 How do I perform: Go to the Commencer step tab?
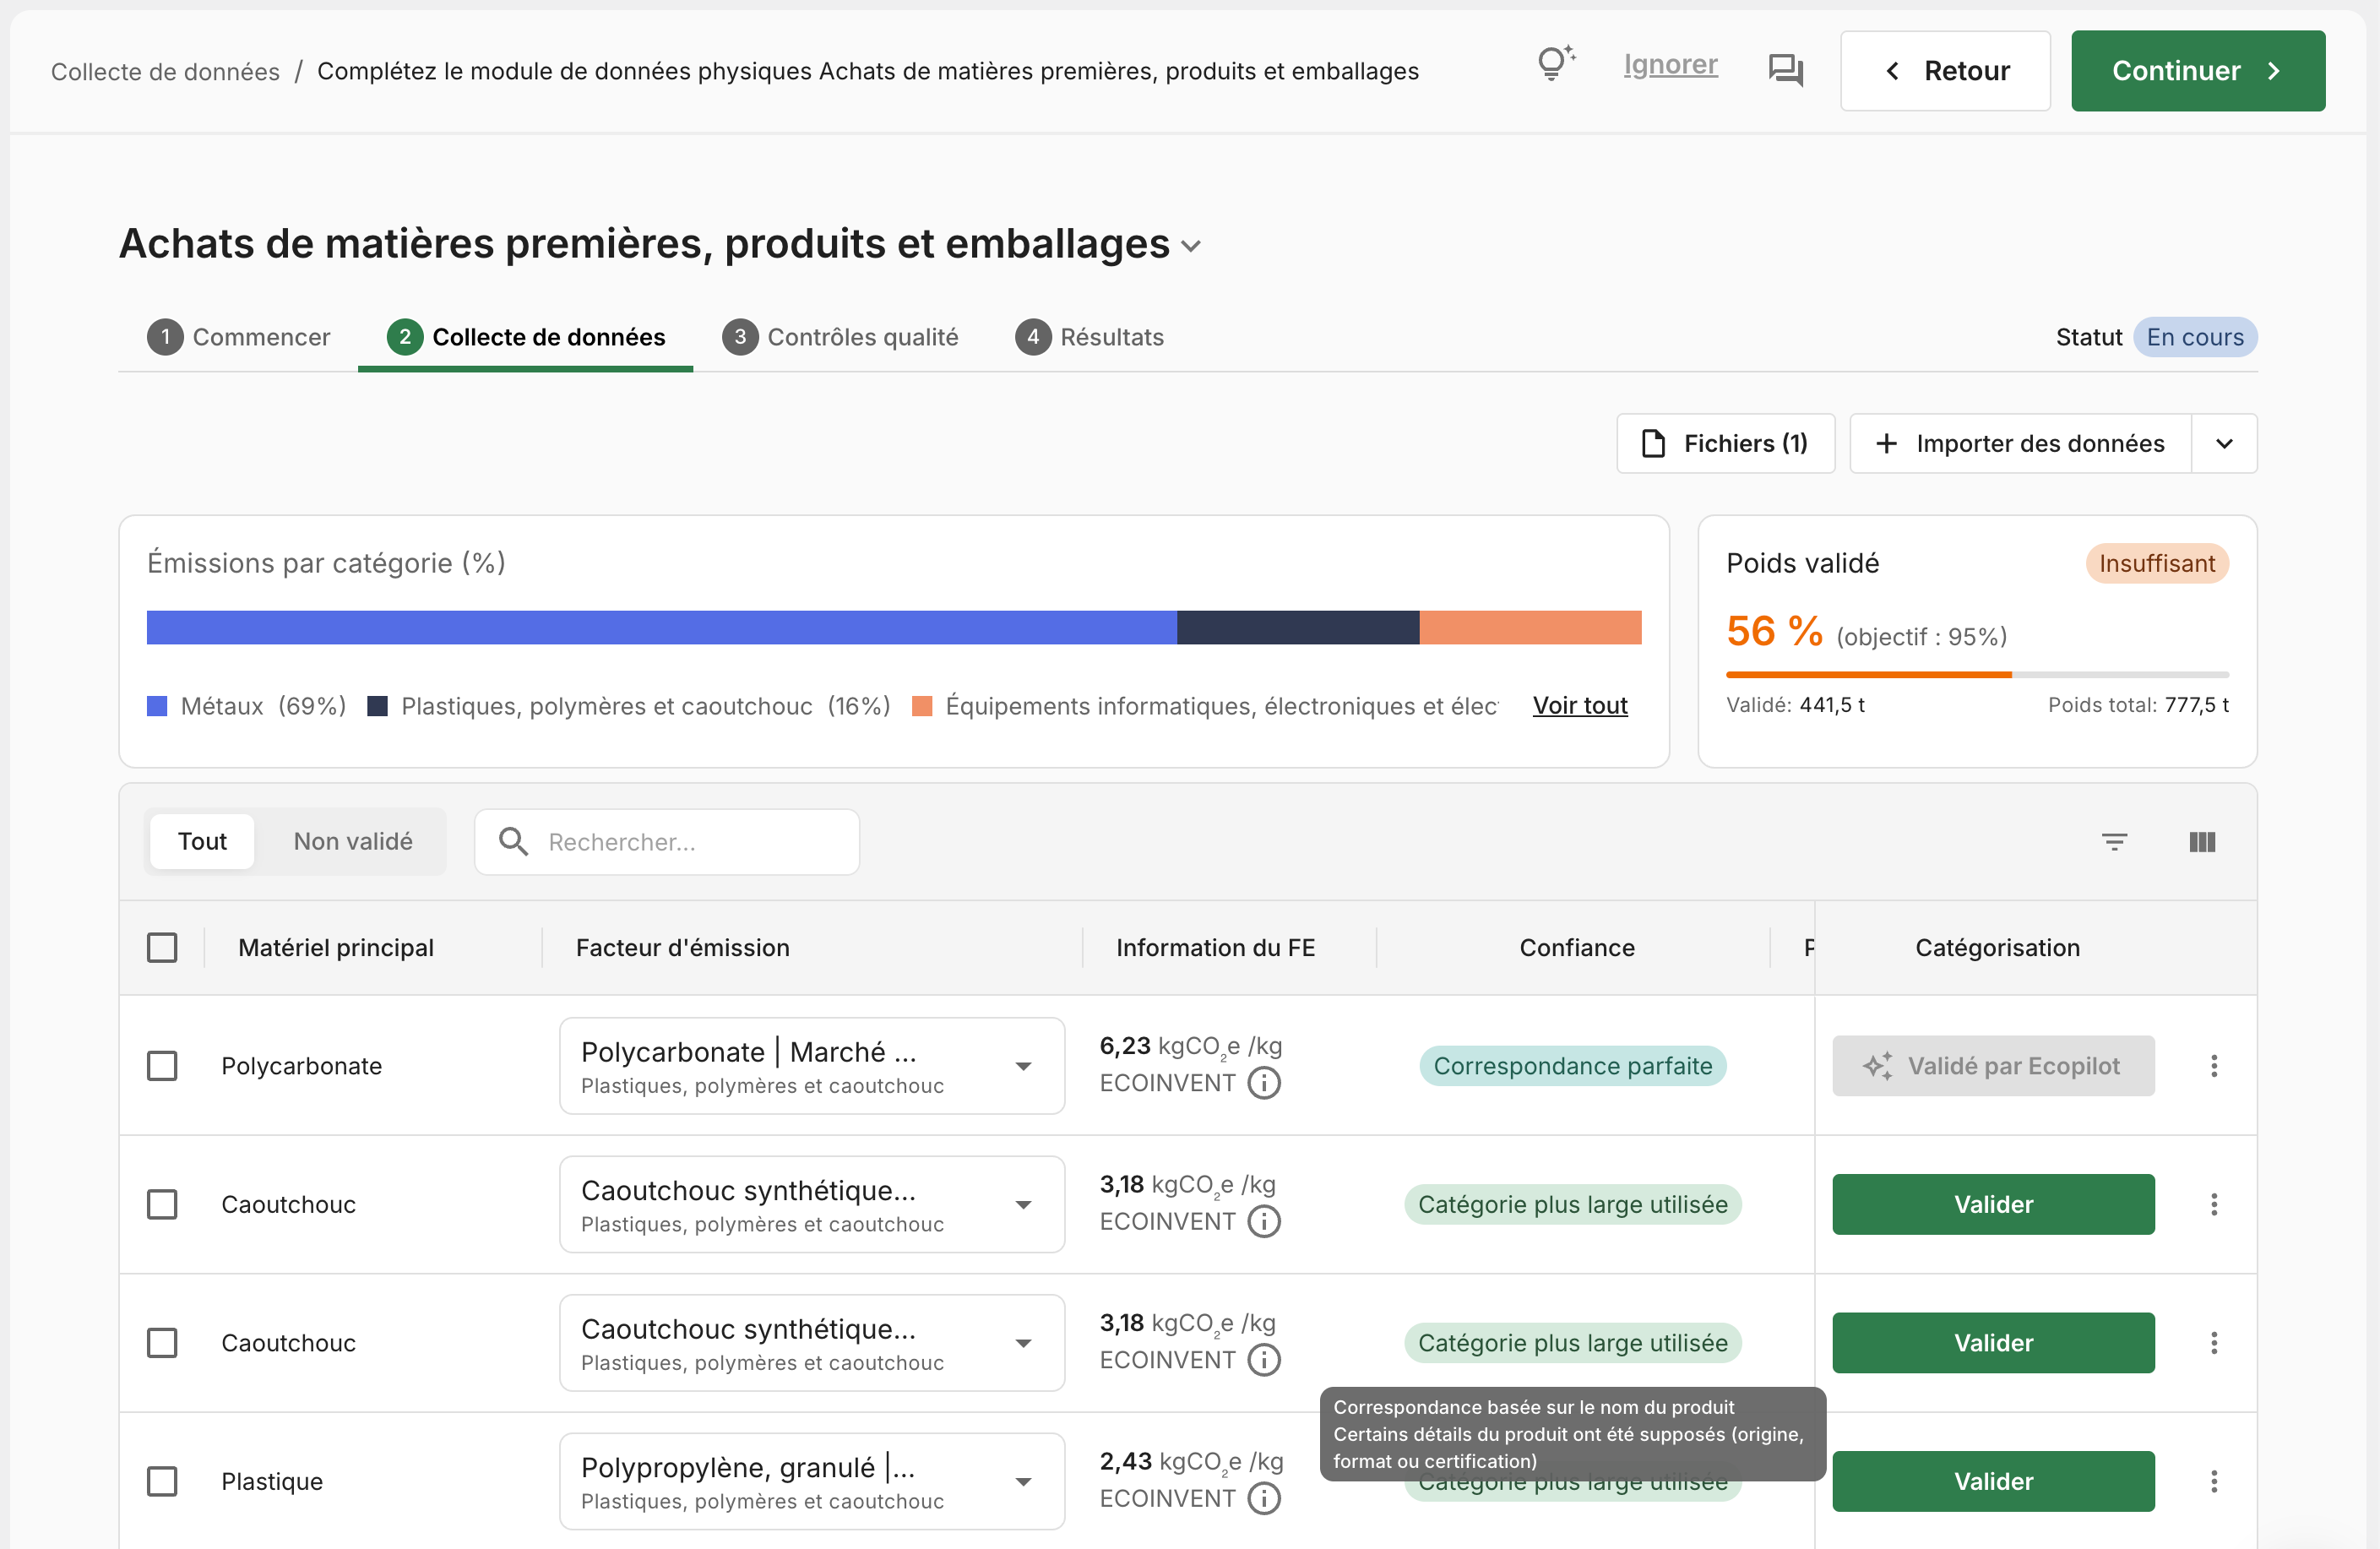pyautogui.click(x=238, y=337)
